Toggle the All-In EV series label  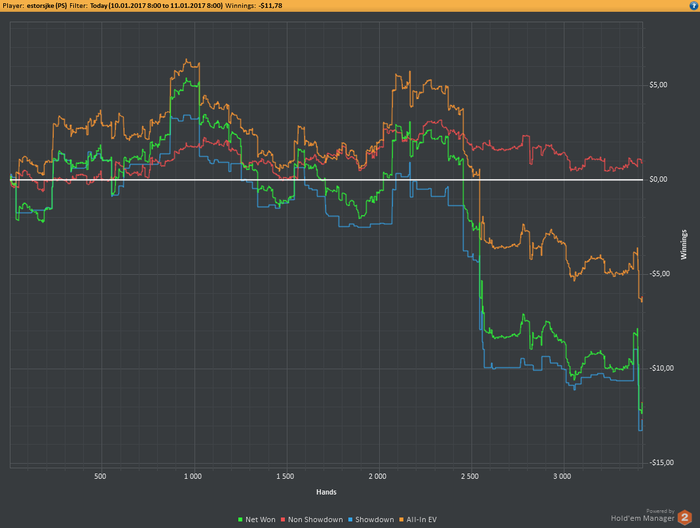[x=421, y=520]
